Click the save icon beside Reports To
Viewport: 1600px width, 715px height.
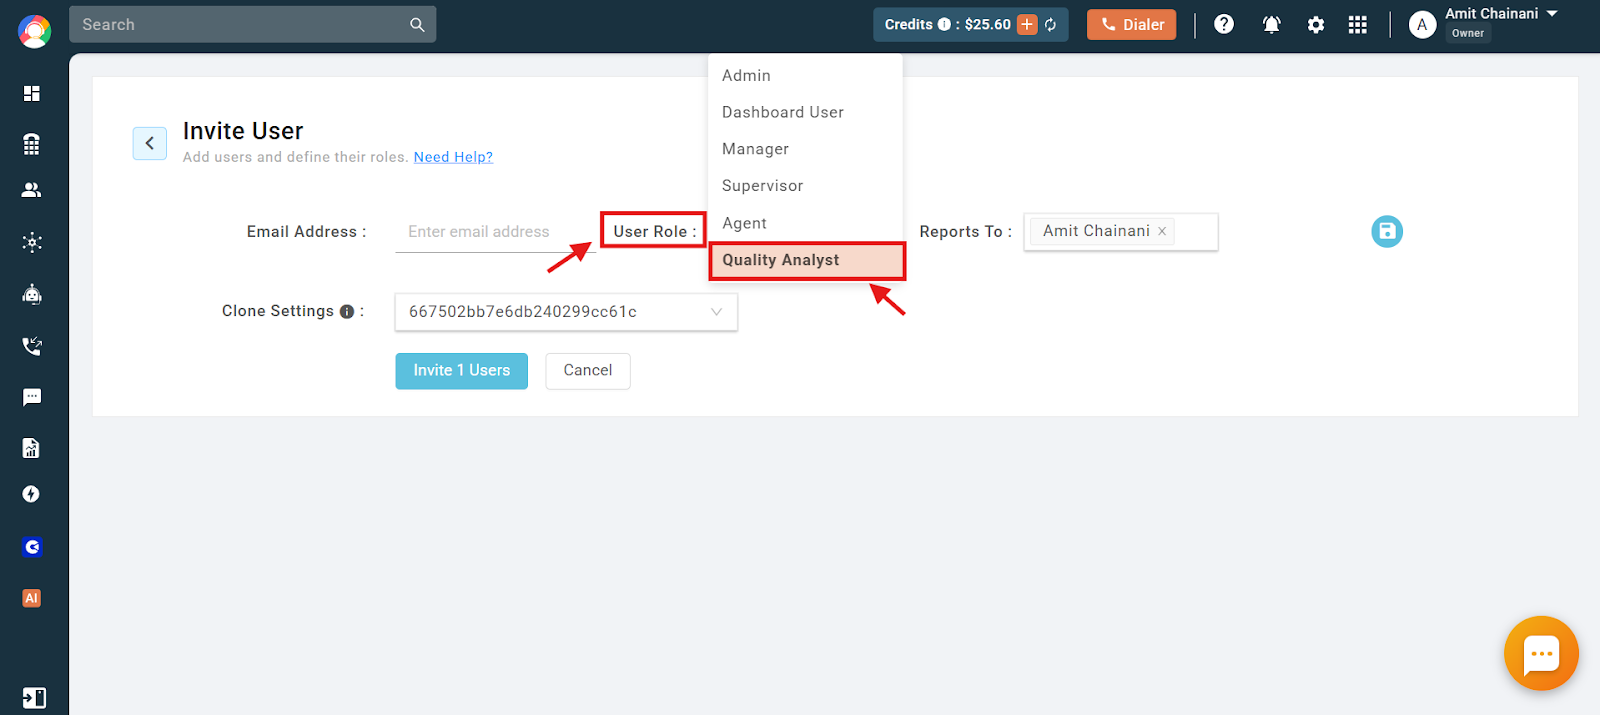tap(1387, 232)
